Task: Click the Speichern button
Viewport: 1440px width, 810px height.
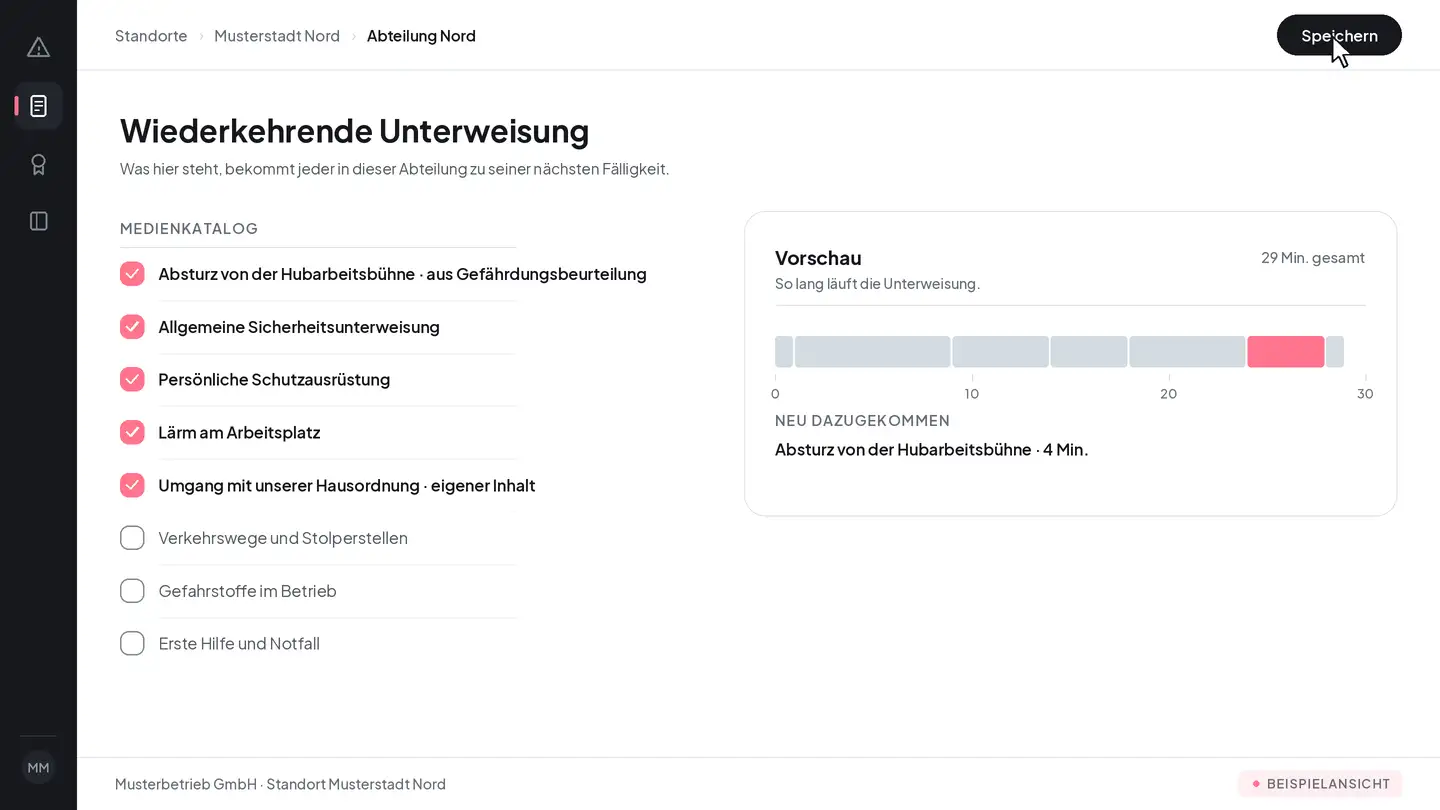Action: 1339,35
